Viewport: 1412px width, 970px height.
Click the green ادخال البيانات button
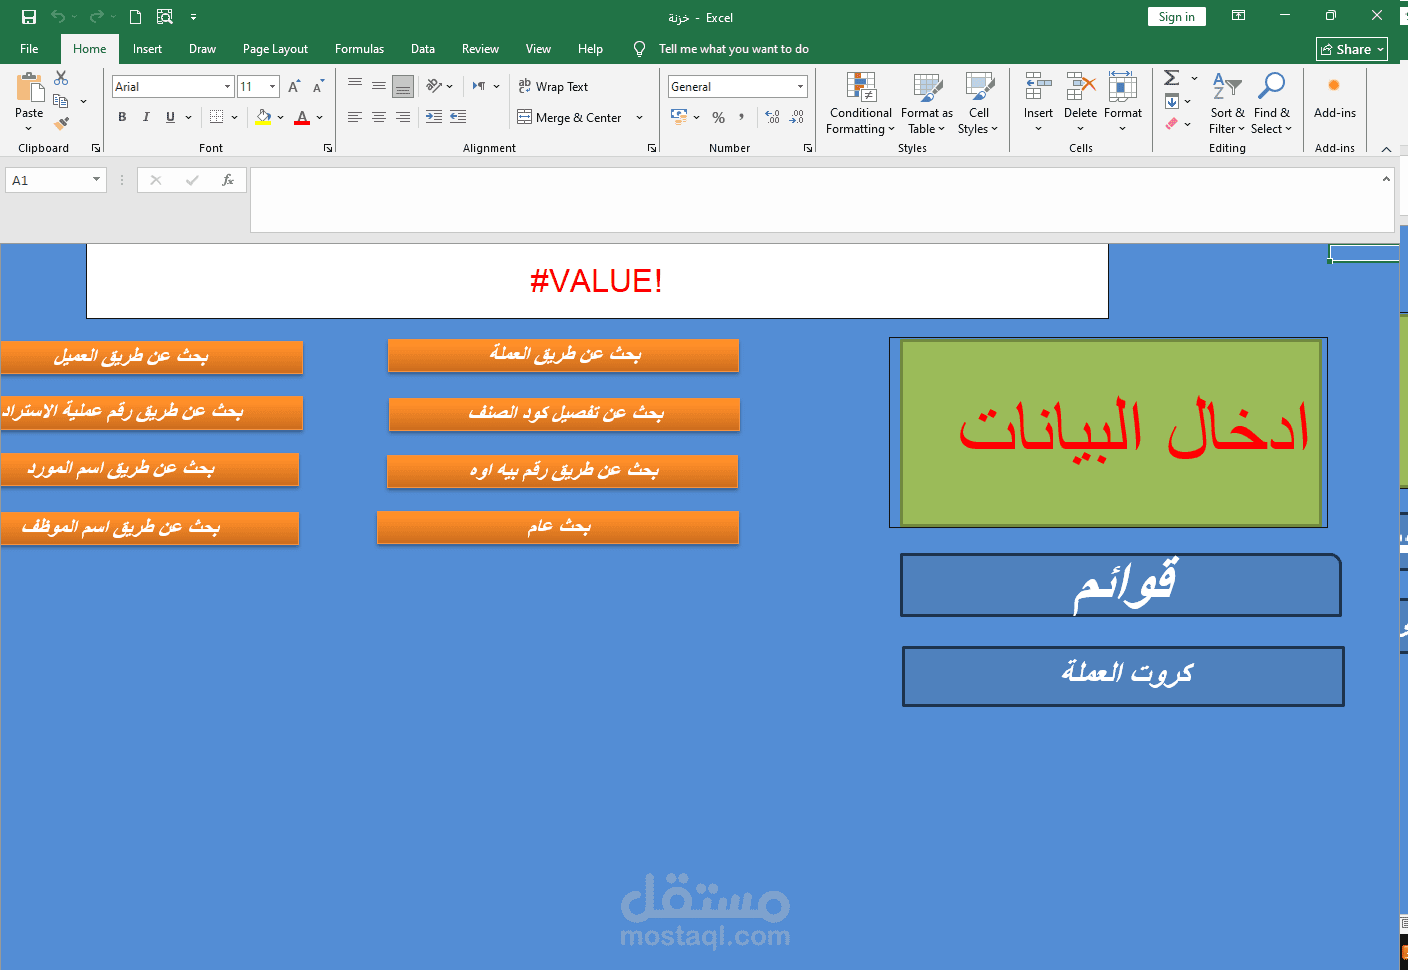click(x=1110, y=433)
